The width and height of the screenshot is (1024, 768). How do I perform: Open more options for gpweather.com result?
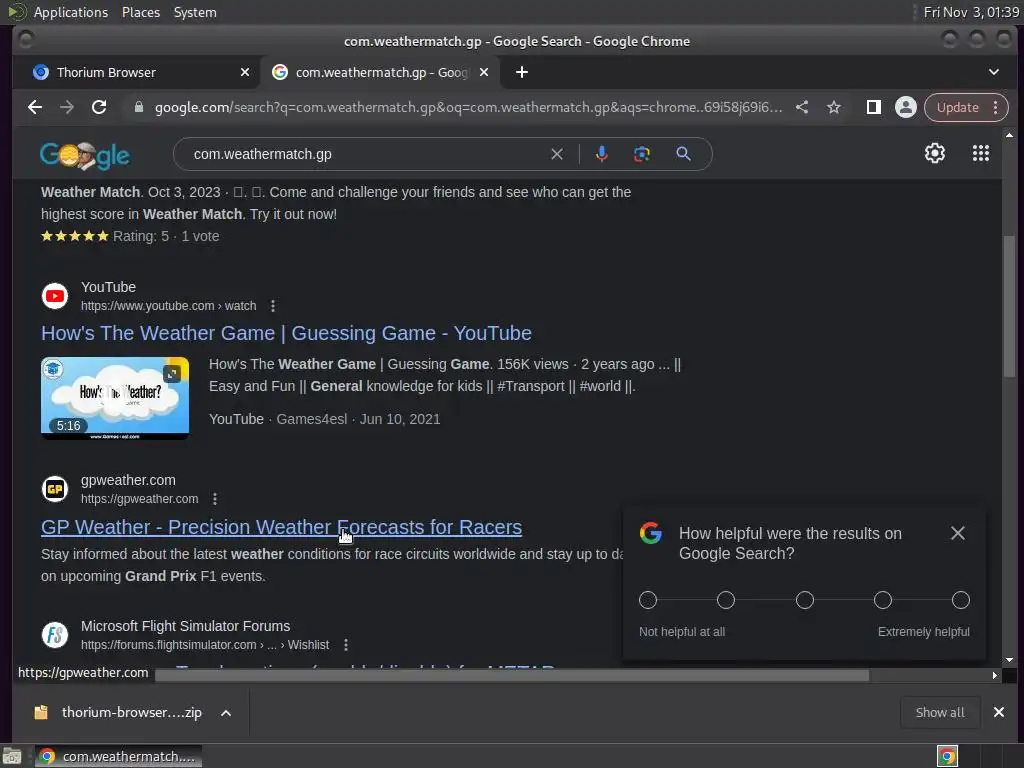[x=215, y=499]
